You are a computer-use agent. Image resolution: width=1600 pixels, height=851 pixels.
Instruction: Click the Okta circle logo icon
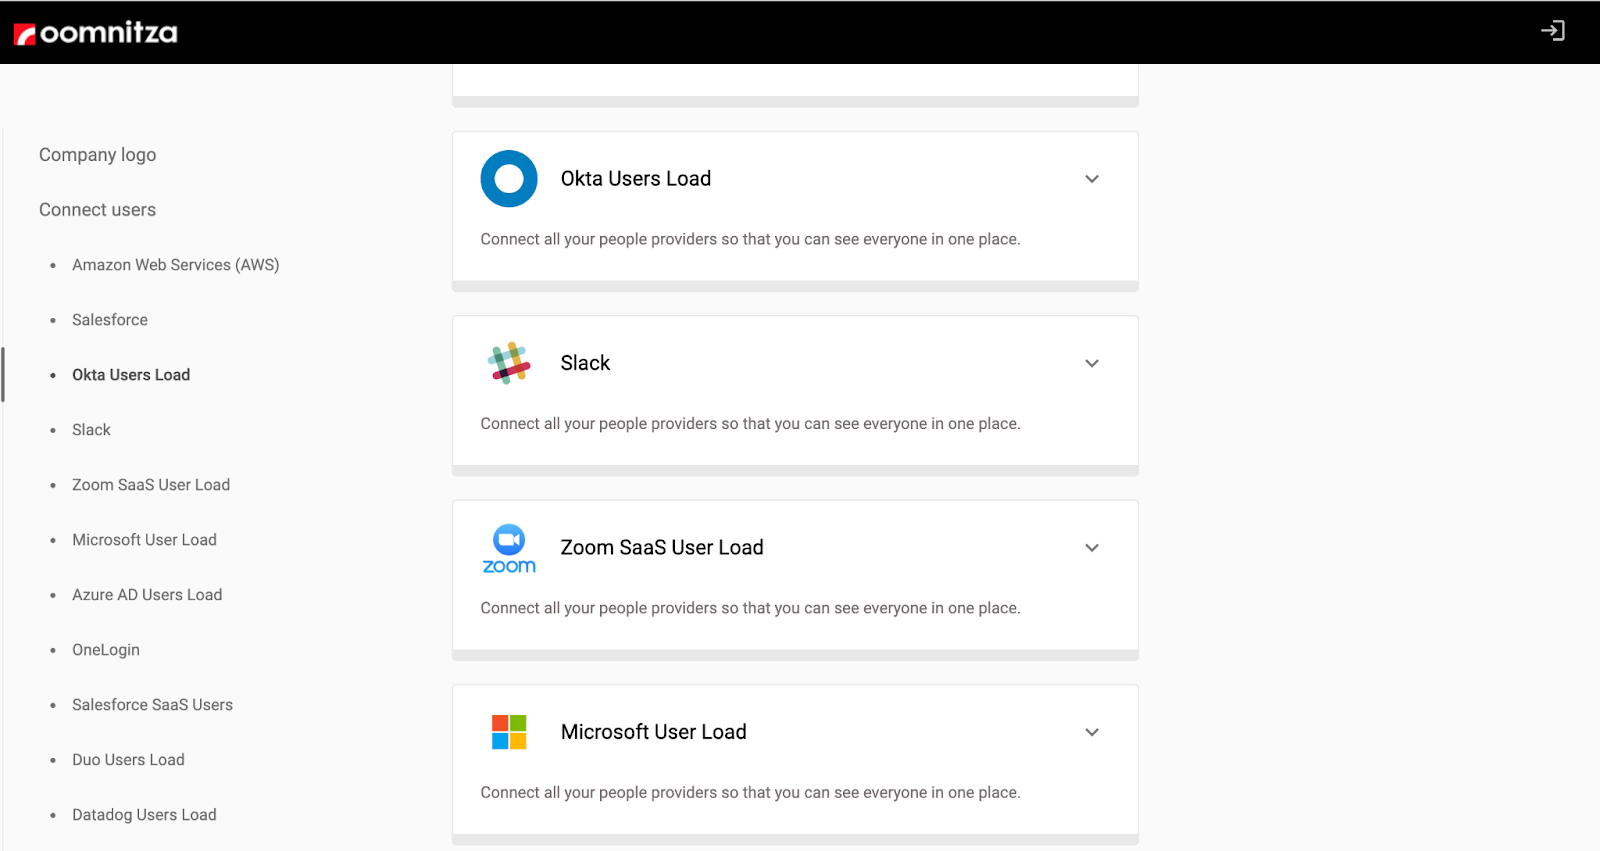(509, 179)
